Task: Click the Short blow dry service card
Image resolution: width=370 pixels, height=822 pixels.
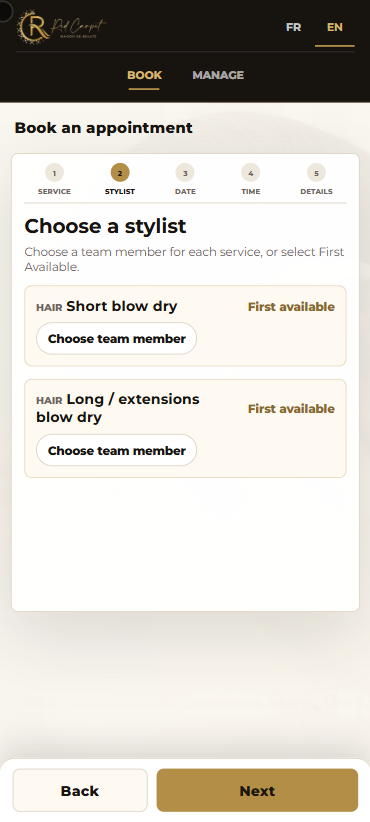Action: [186, 326]
